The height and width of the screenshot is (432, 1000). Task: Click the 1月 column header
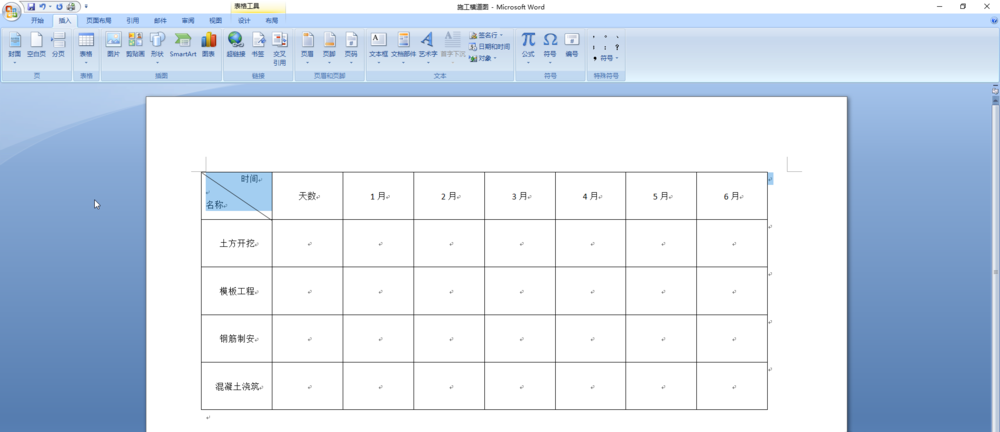(378, 196)
